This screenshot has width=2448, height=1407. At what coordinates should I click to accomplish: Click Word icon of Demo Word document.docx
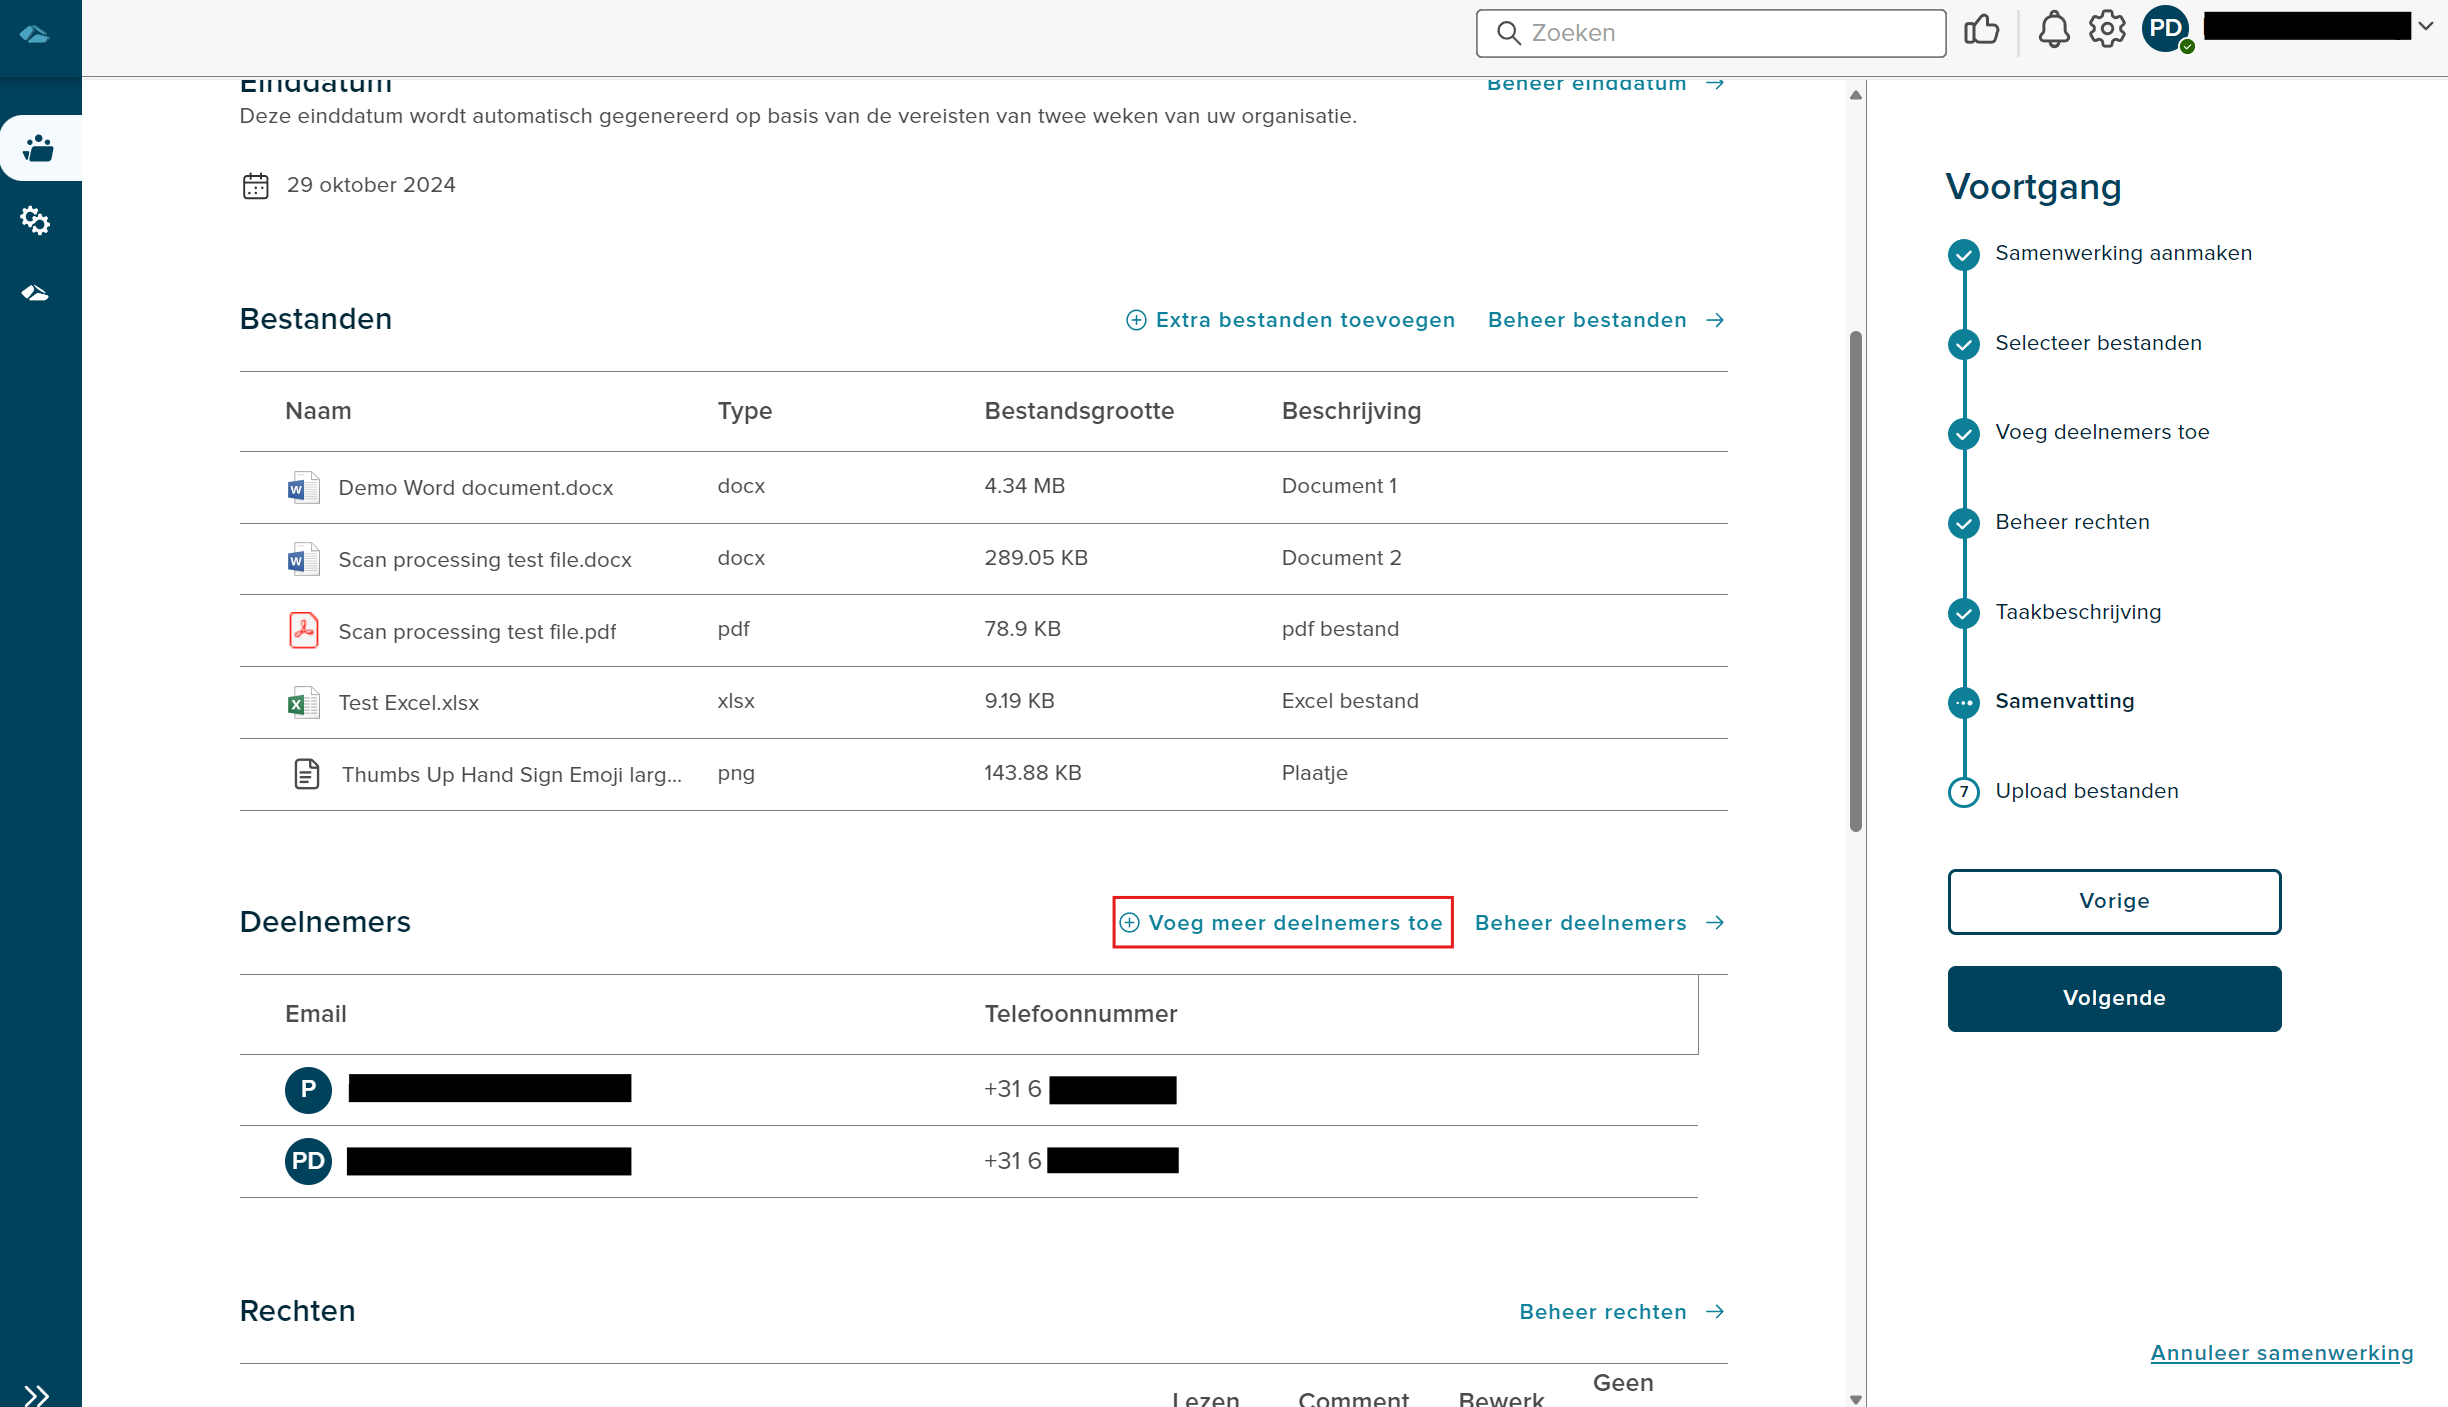point(303,488)
